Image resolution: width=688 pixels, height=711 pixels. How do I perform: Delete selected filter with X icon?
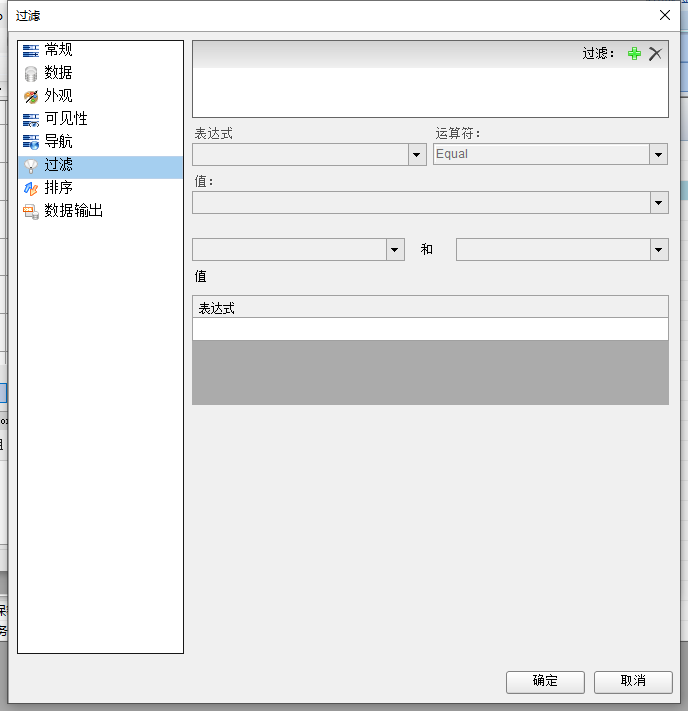click(655, 54)
